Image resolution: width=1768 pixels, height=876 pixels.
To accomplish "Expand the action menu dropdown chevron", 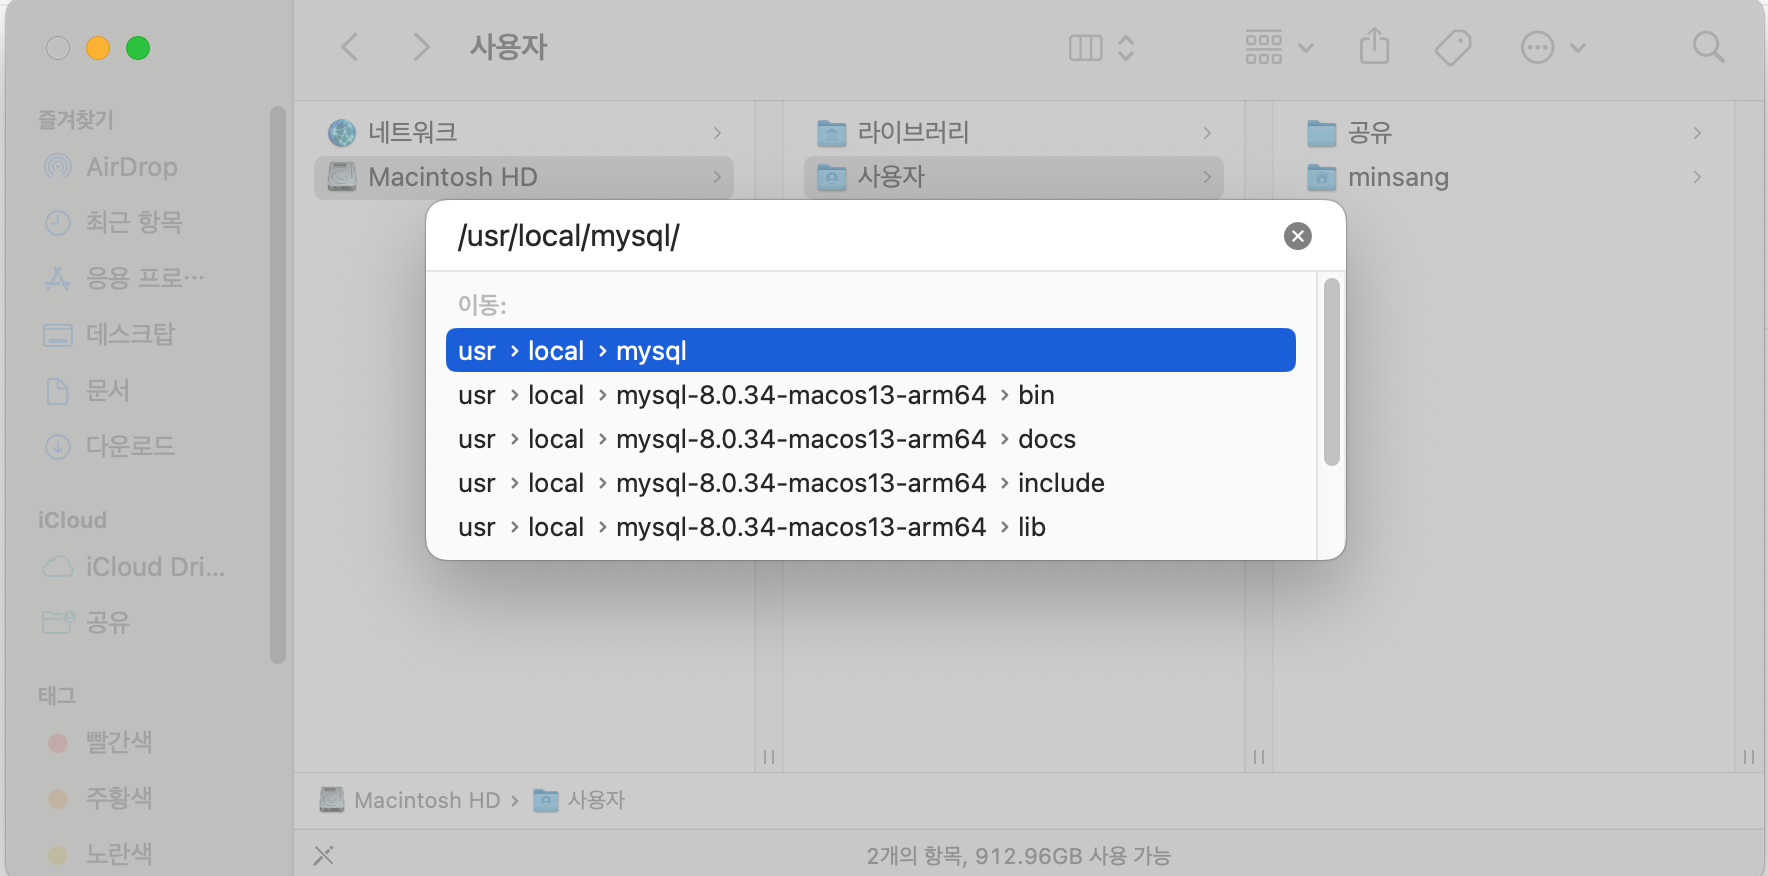I will 1578,47.
